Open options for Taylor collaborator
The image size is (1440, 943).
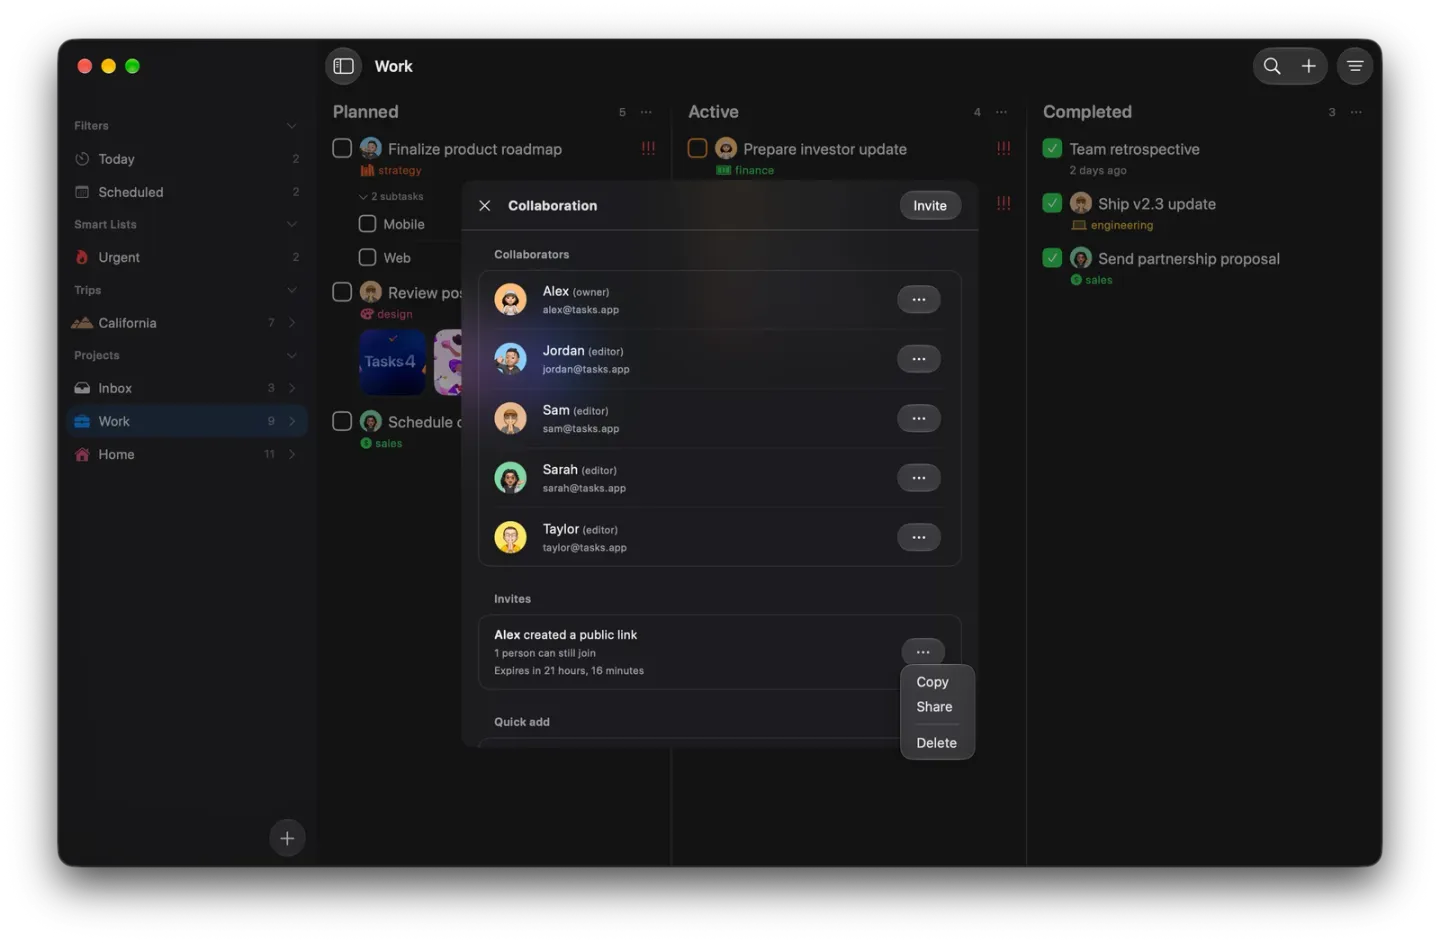[918, 537]
